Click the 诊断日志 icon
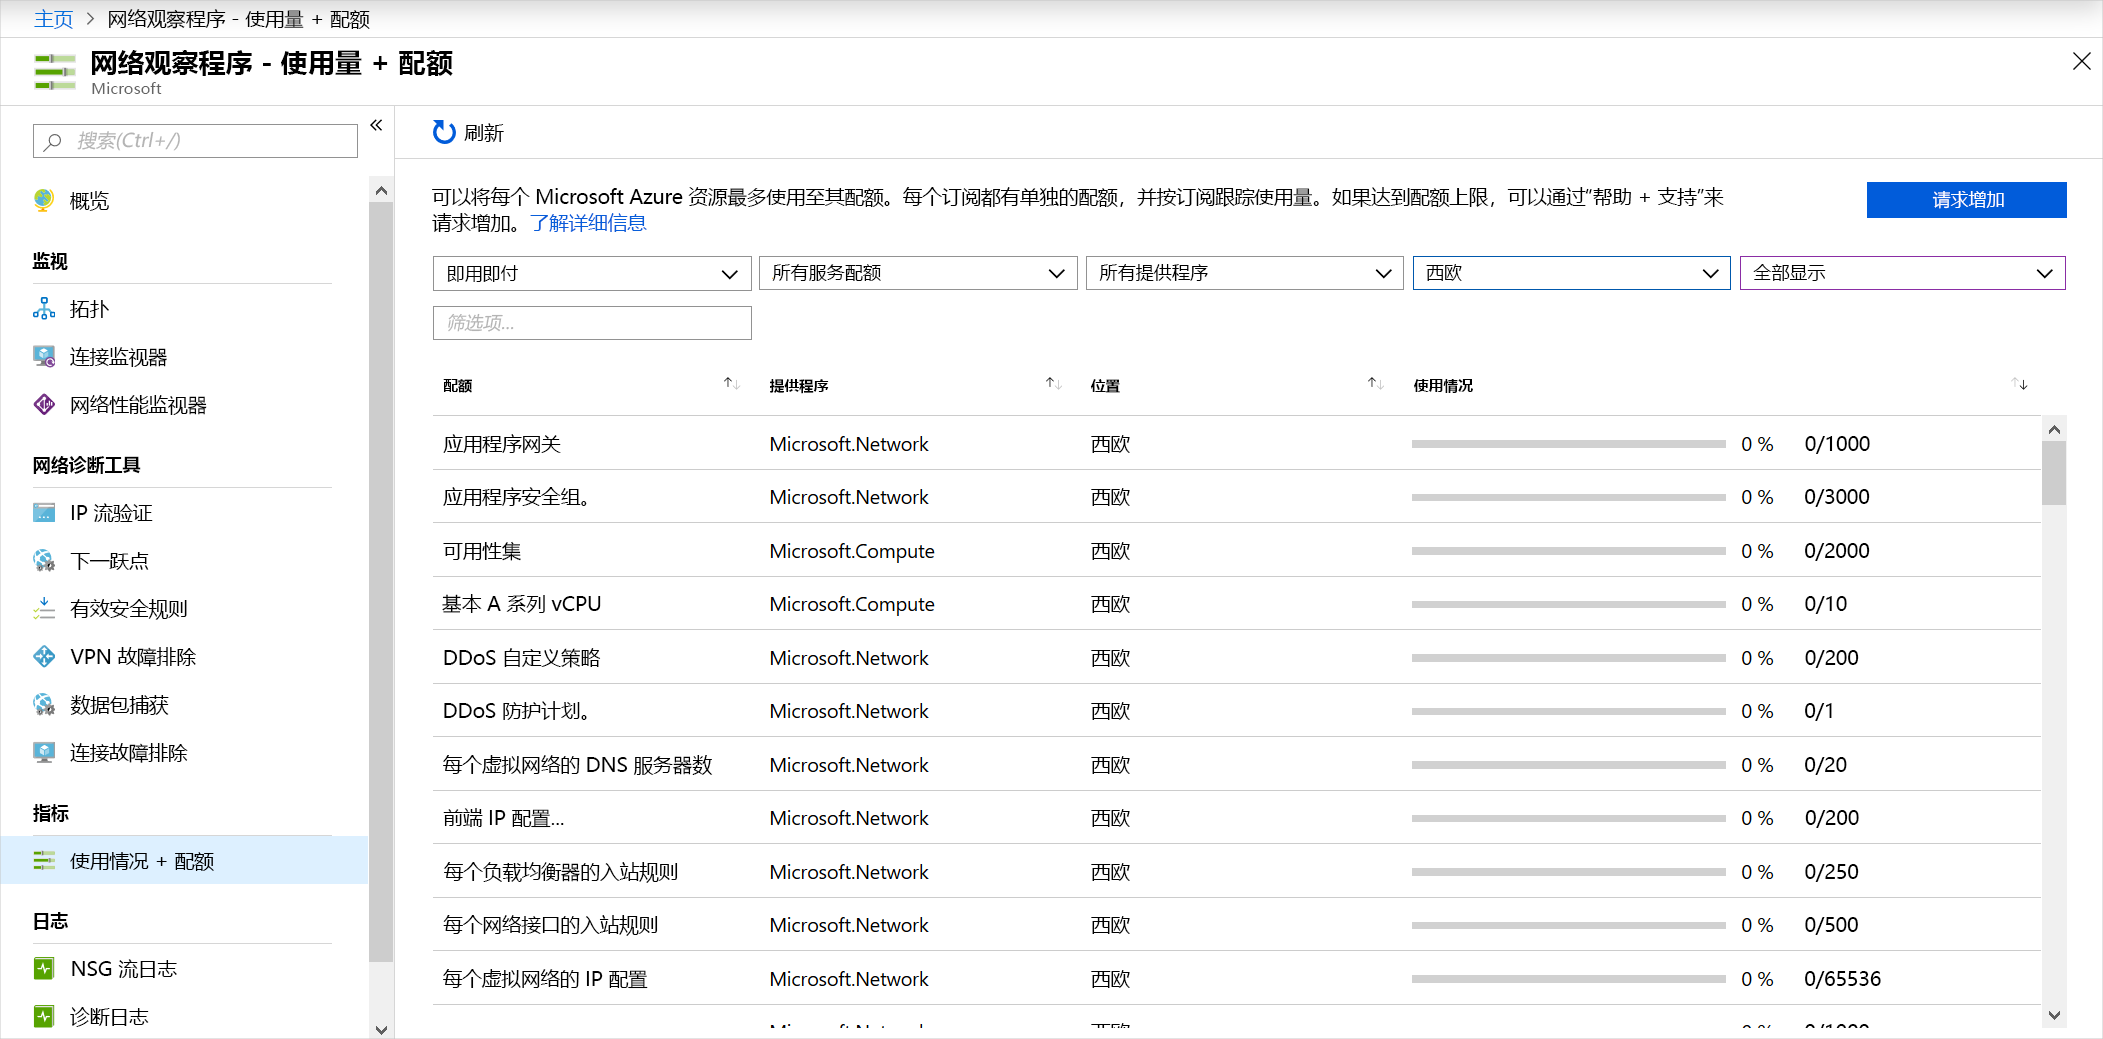 pyautogui.click(x=44, y=1017)
